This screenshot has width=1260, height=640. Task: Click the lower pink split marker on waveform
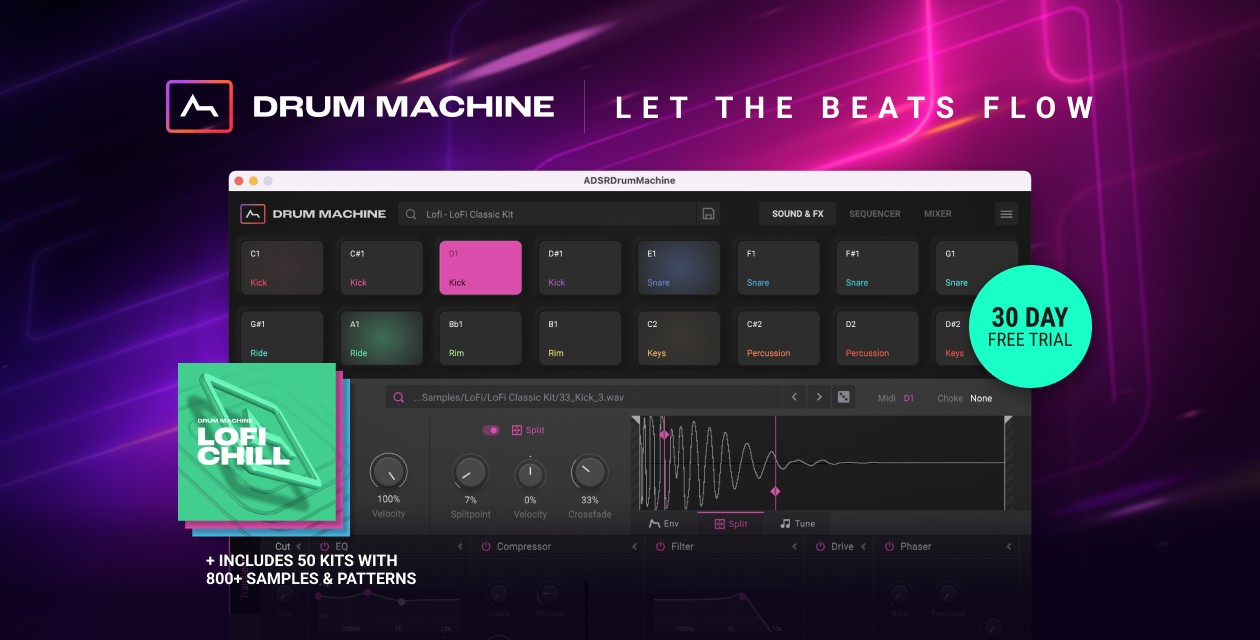(x=775, y=491)
